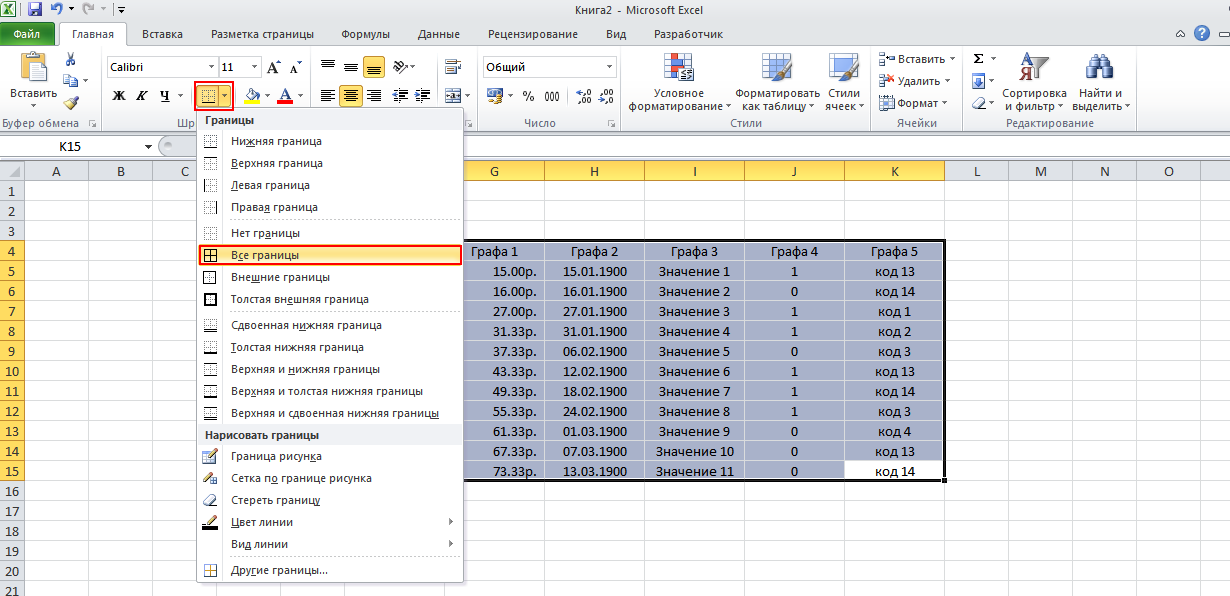Open Сортировка и фильтр menu

[1034, 82]
